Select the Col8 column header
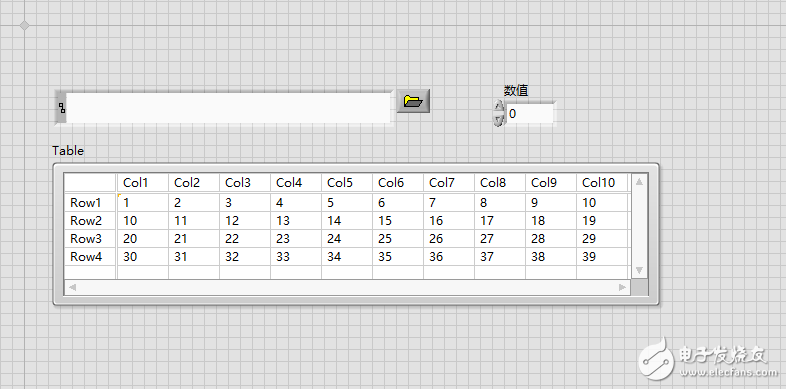This screenshot has width=786, height=389. pos(500,183)
